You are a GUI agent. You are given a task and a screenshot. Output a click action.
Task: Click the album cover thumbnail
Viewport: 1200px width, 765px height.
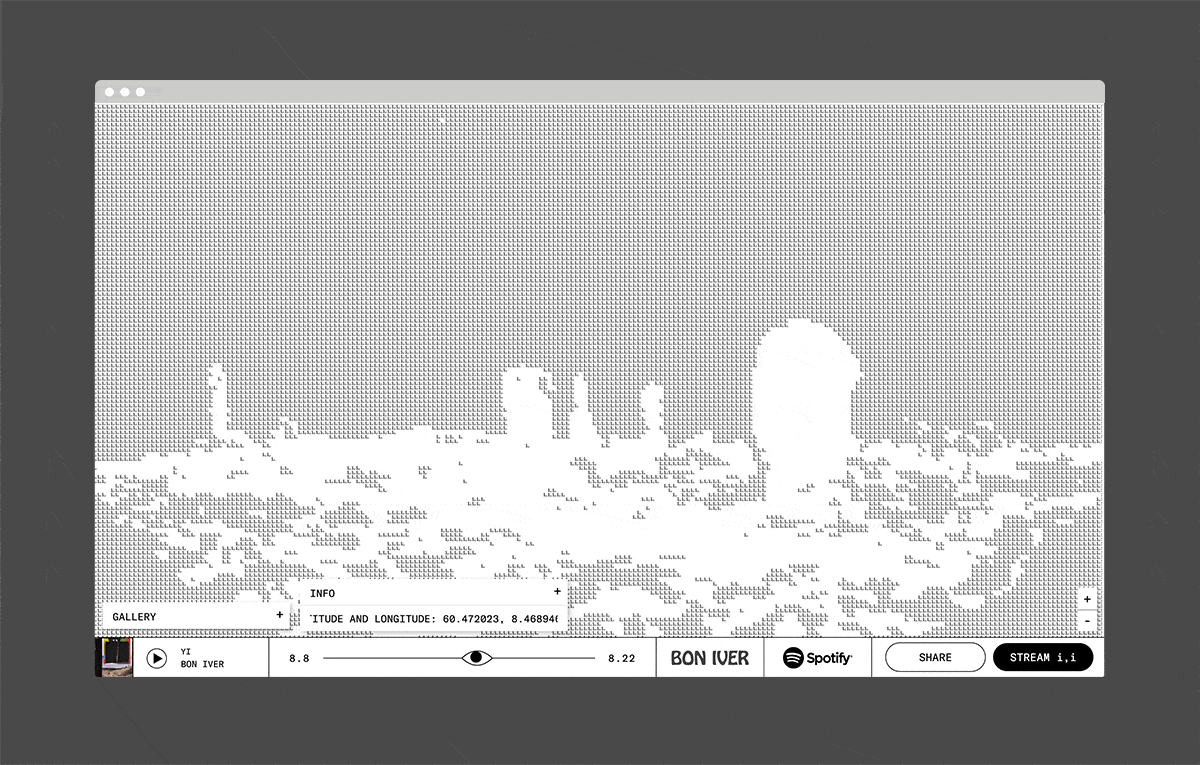[114, 658]
